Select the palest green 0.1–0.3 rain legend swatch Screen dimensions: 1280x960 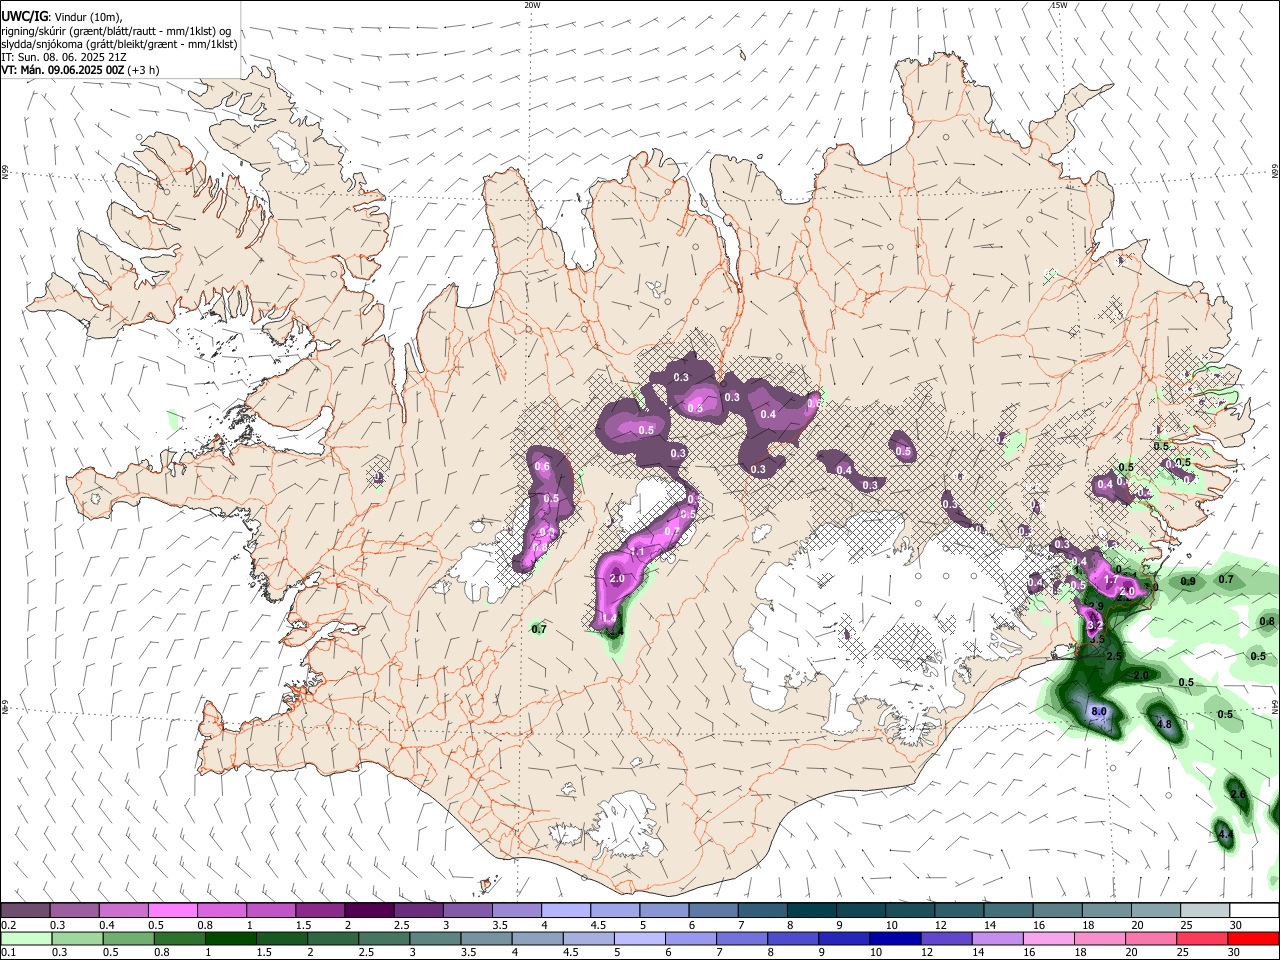click(x=25, y=938)
